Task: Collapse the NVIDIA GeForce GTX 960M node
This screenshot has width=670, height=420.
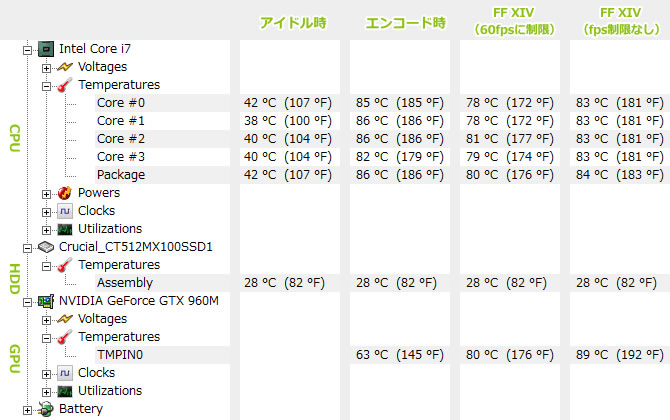Action: pos(27,303)
